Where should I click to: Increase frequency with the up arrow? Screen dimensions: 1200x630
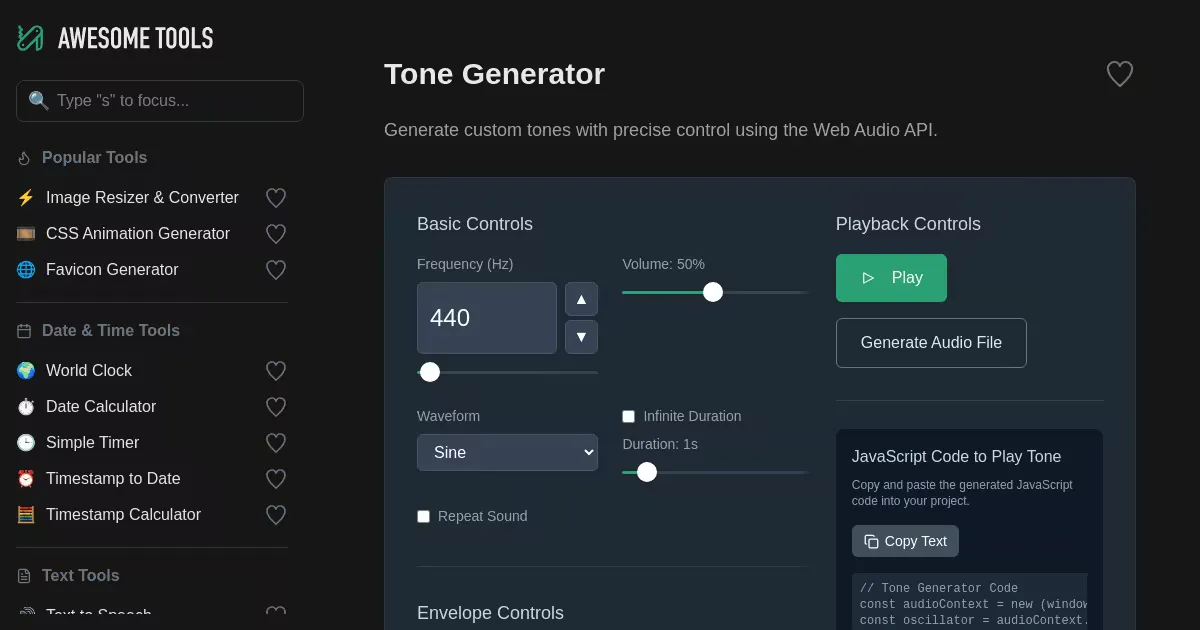click(581, 299)
